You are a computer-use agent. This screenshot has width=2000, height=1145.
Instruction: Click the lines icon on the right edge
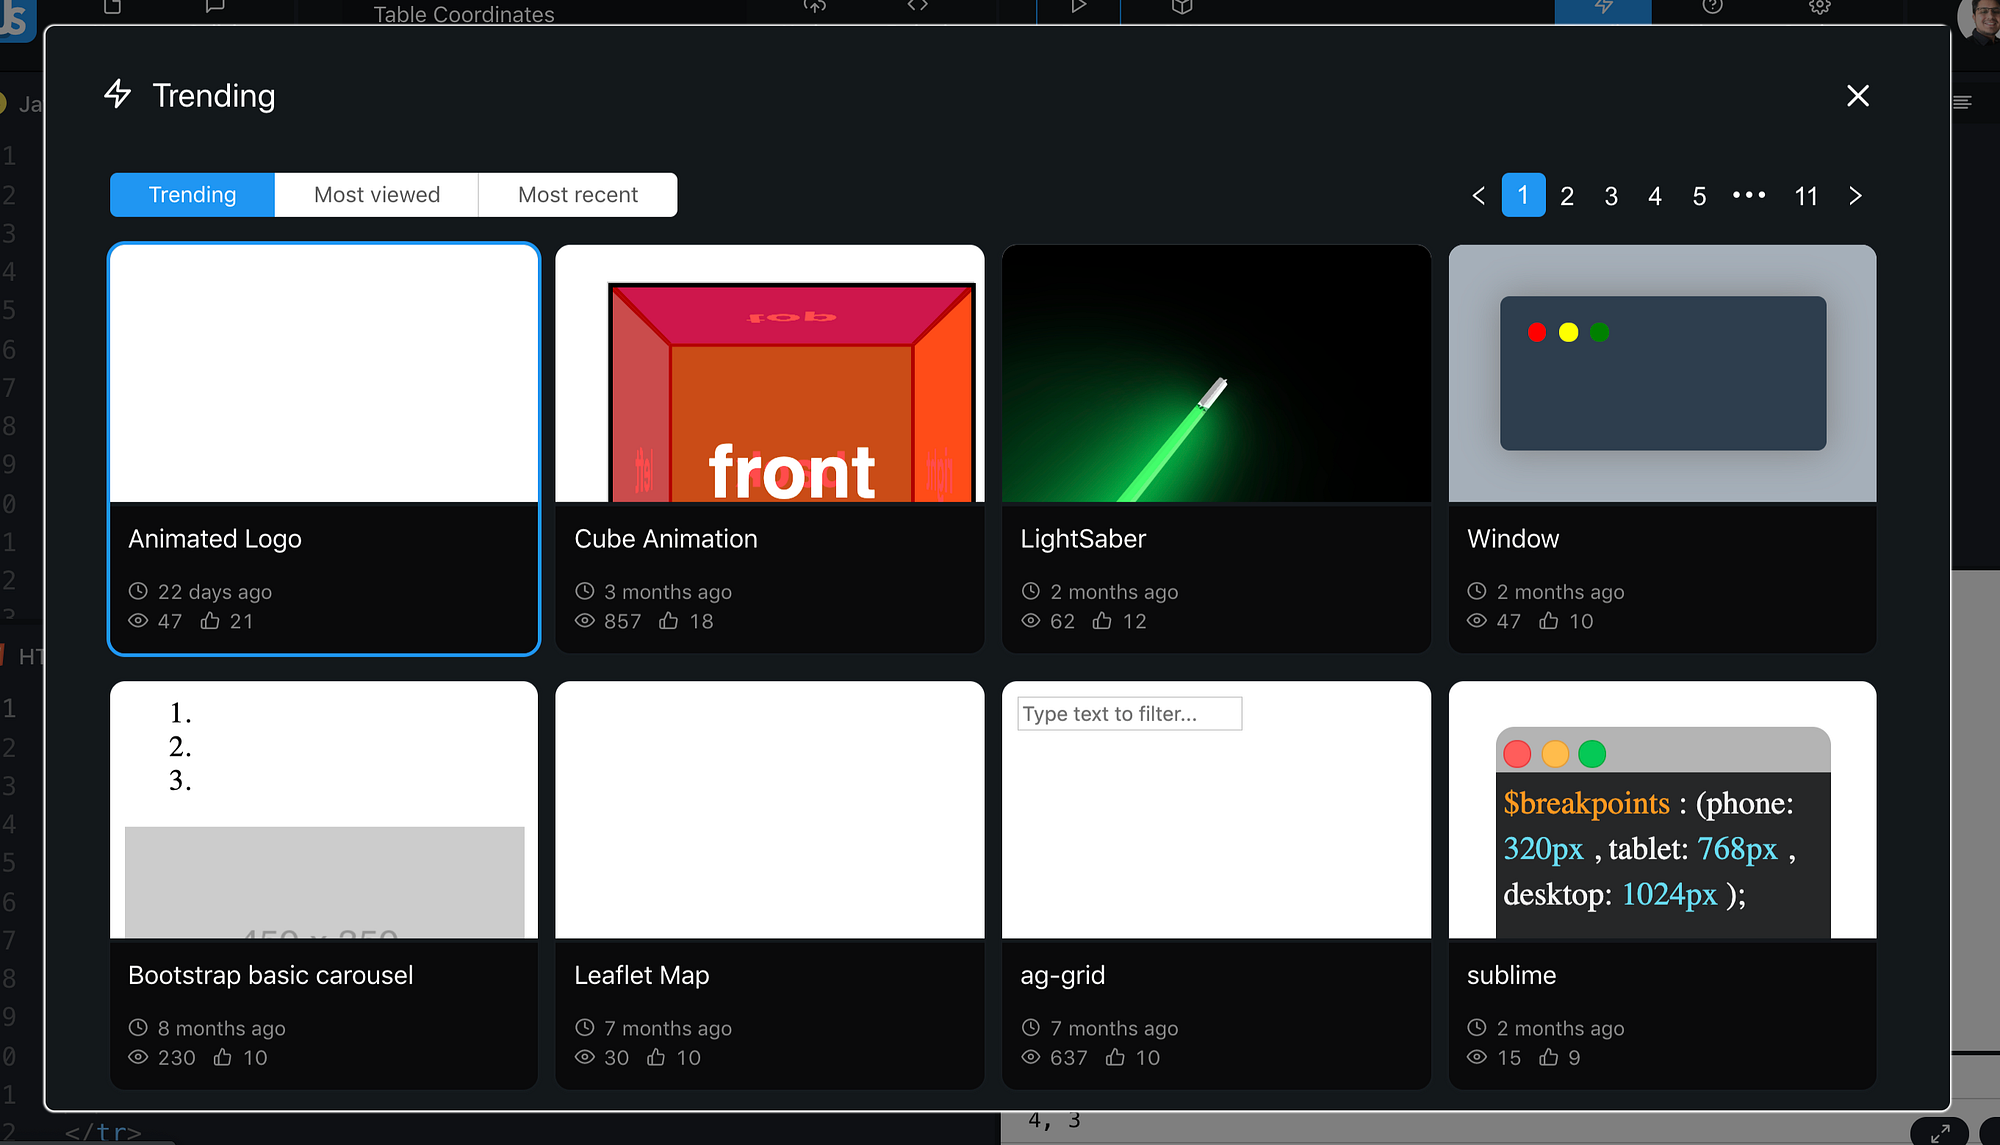[x=1963, y=100]
